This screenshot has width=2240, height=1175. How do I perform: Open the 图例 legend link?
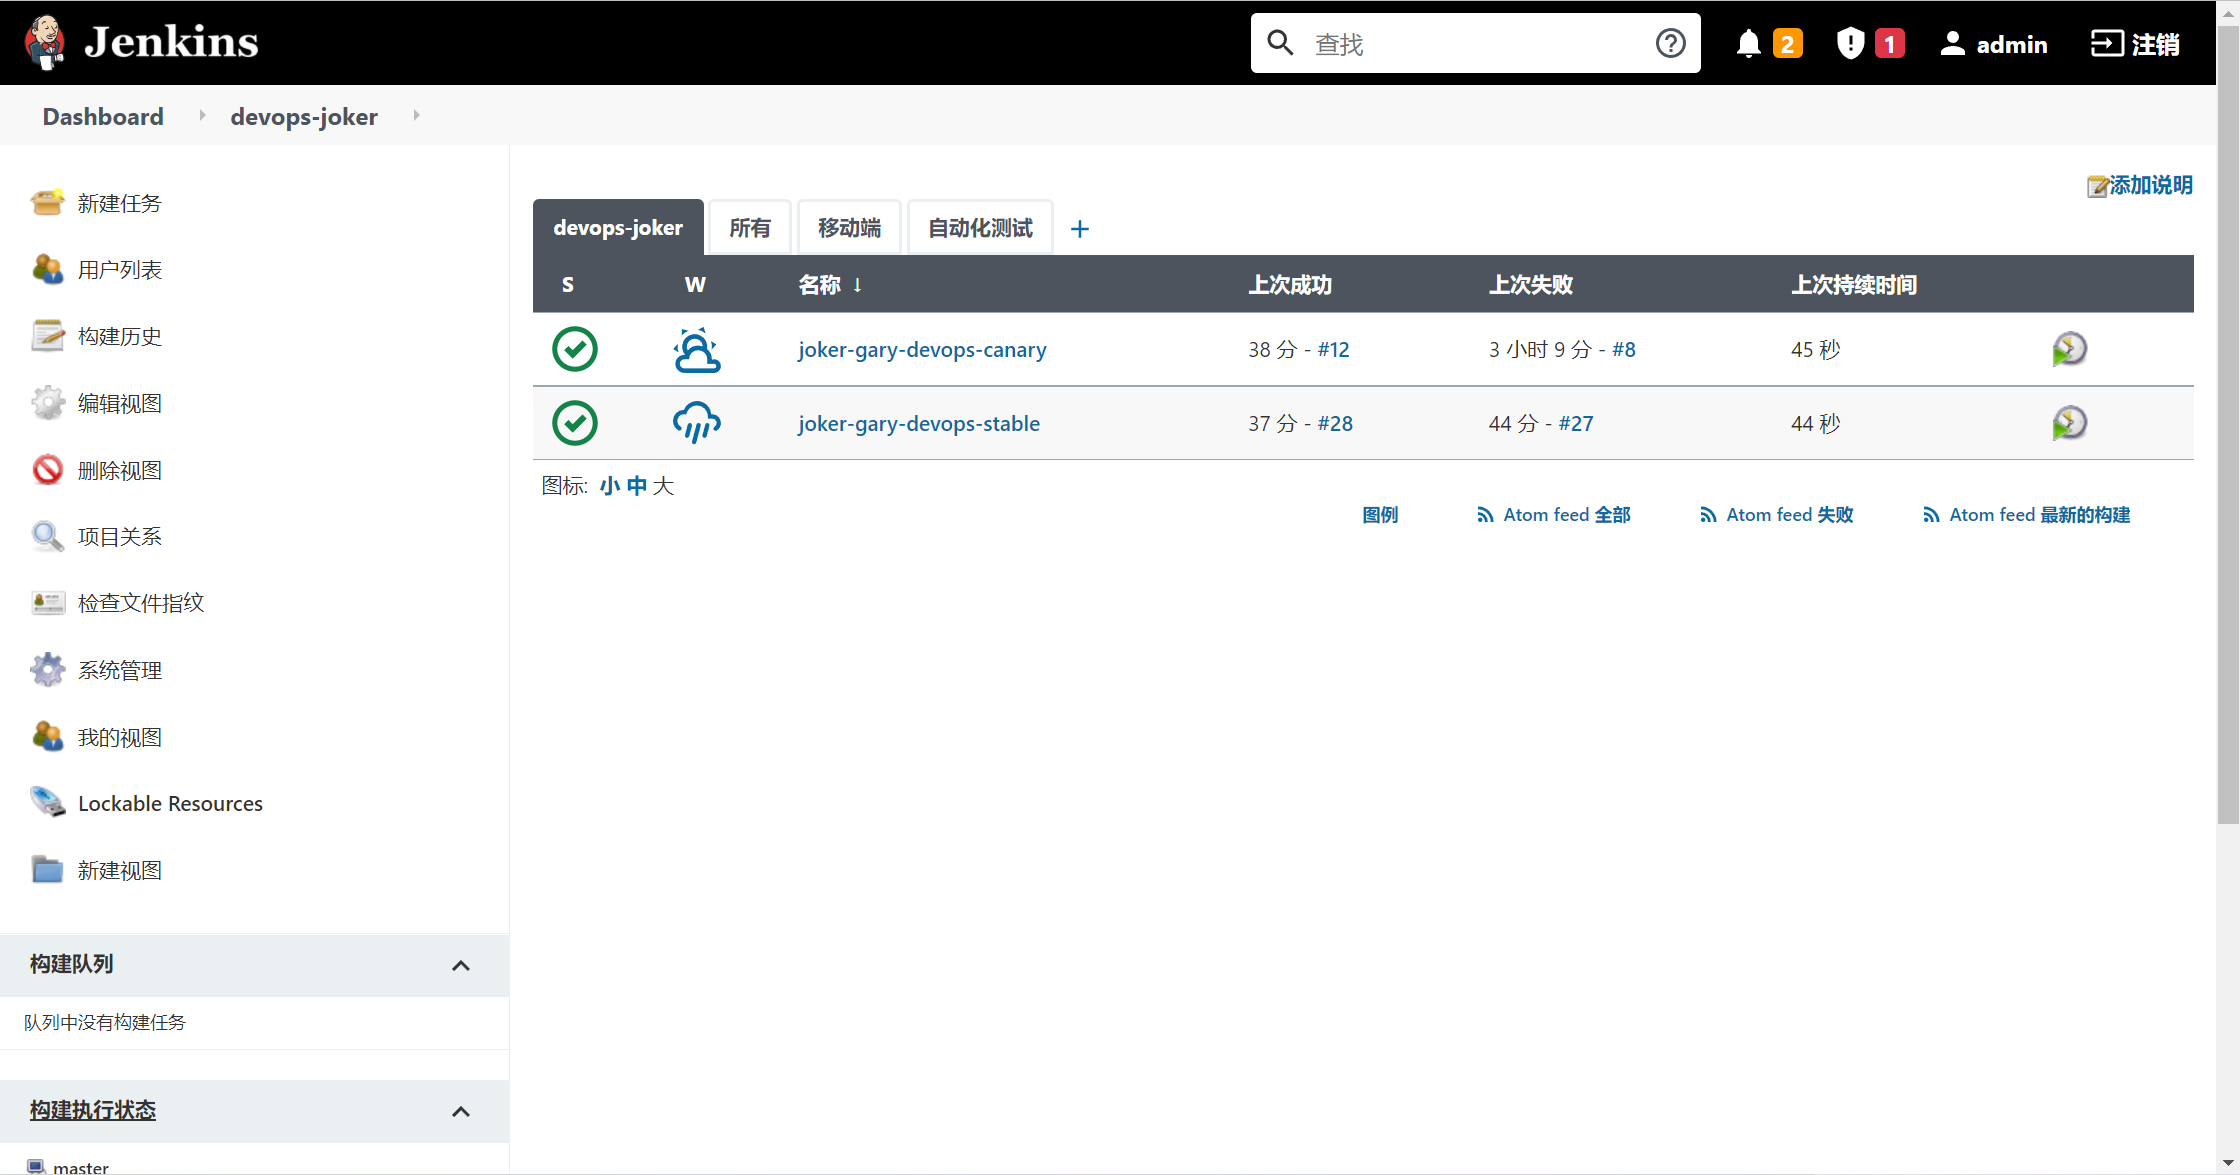point(1380,515)
